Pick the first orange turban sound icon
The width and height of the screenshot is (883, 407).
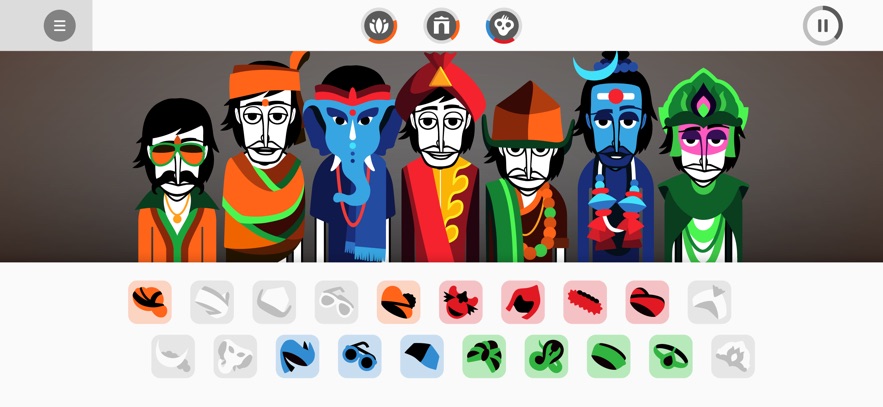coord(150,302)
